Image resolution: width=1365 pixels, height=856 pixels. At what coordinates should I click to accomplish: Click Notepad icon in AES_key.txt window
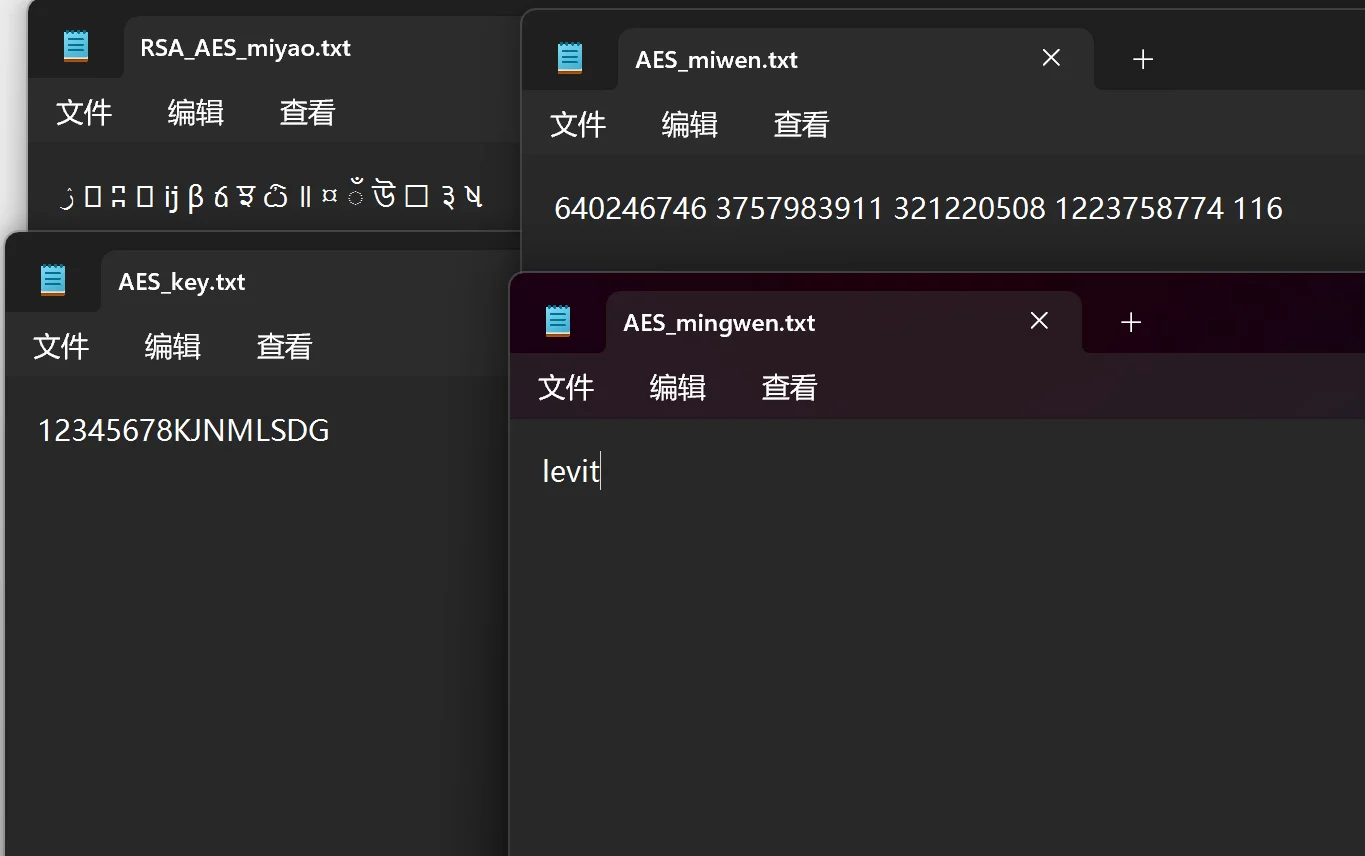click(x=53, y=281)
